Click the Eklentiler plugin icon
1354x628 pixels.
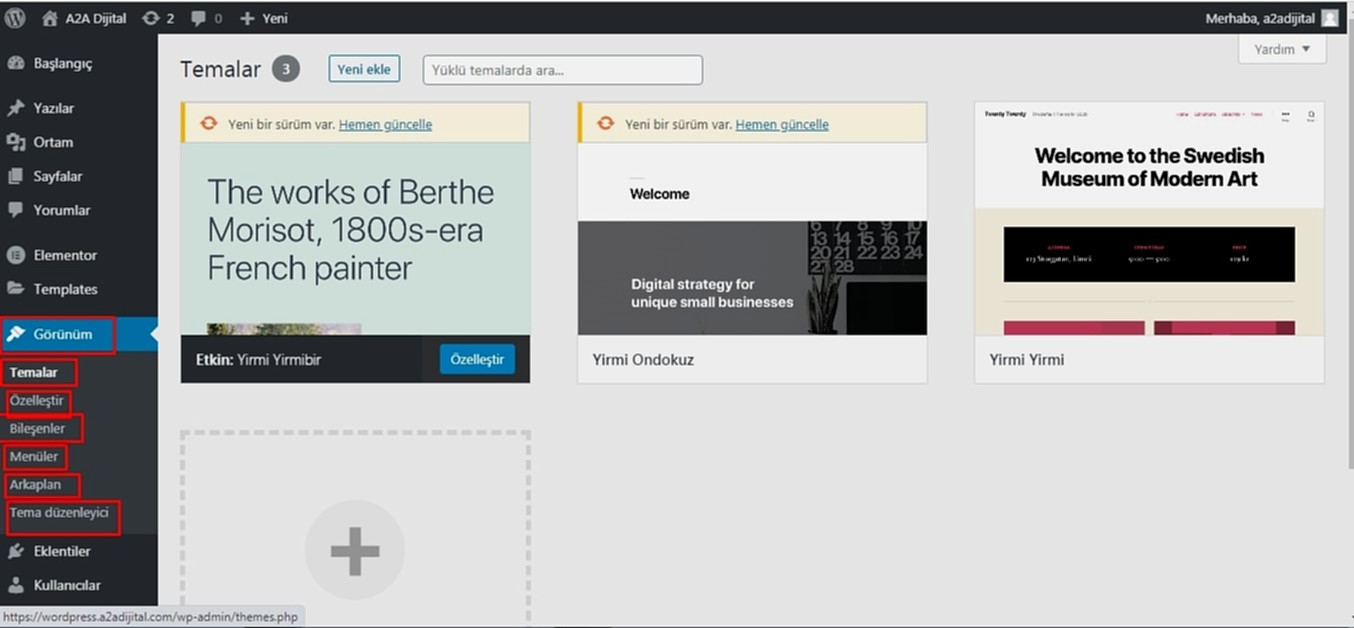(x=16, y=551)
